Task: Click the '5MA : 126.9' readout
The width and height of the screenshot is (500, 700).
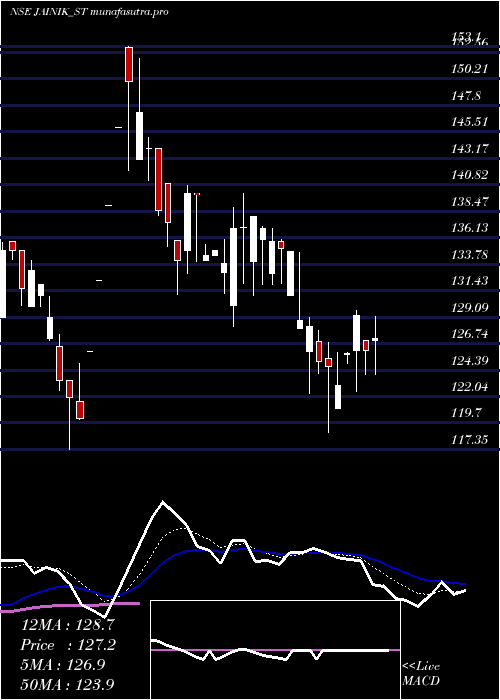Action: (x=63, y=664)
